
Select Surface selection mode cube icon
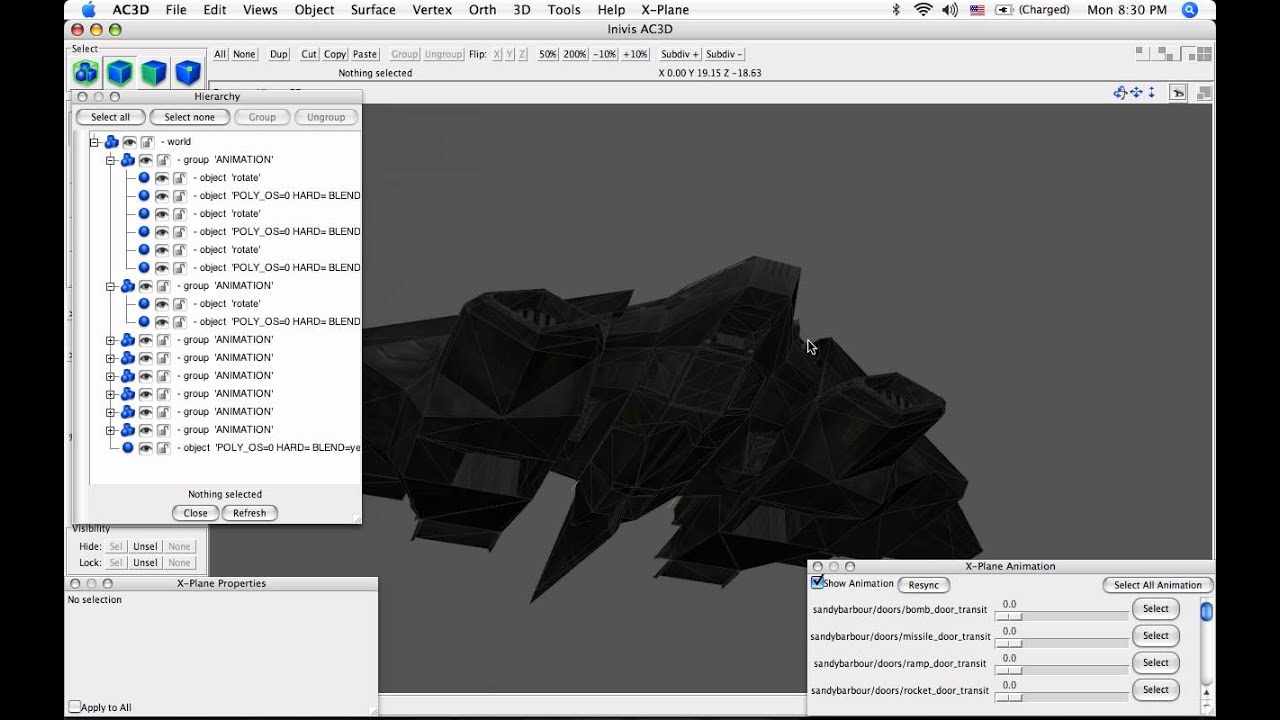tap(154, 72)
